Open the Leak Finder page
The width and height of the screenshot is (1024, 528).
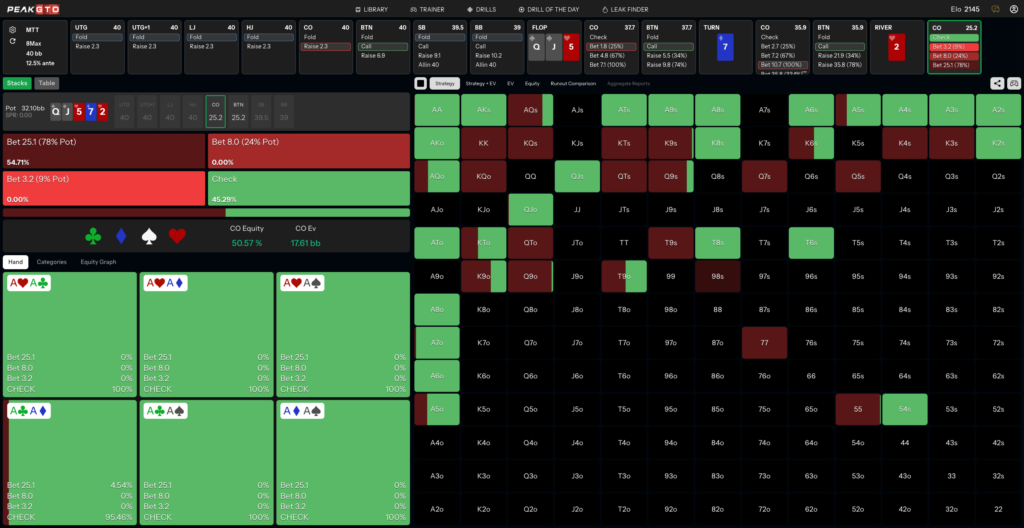[x=624, y=9]
